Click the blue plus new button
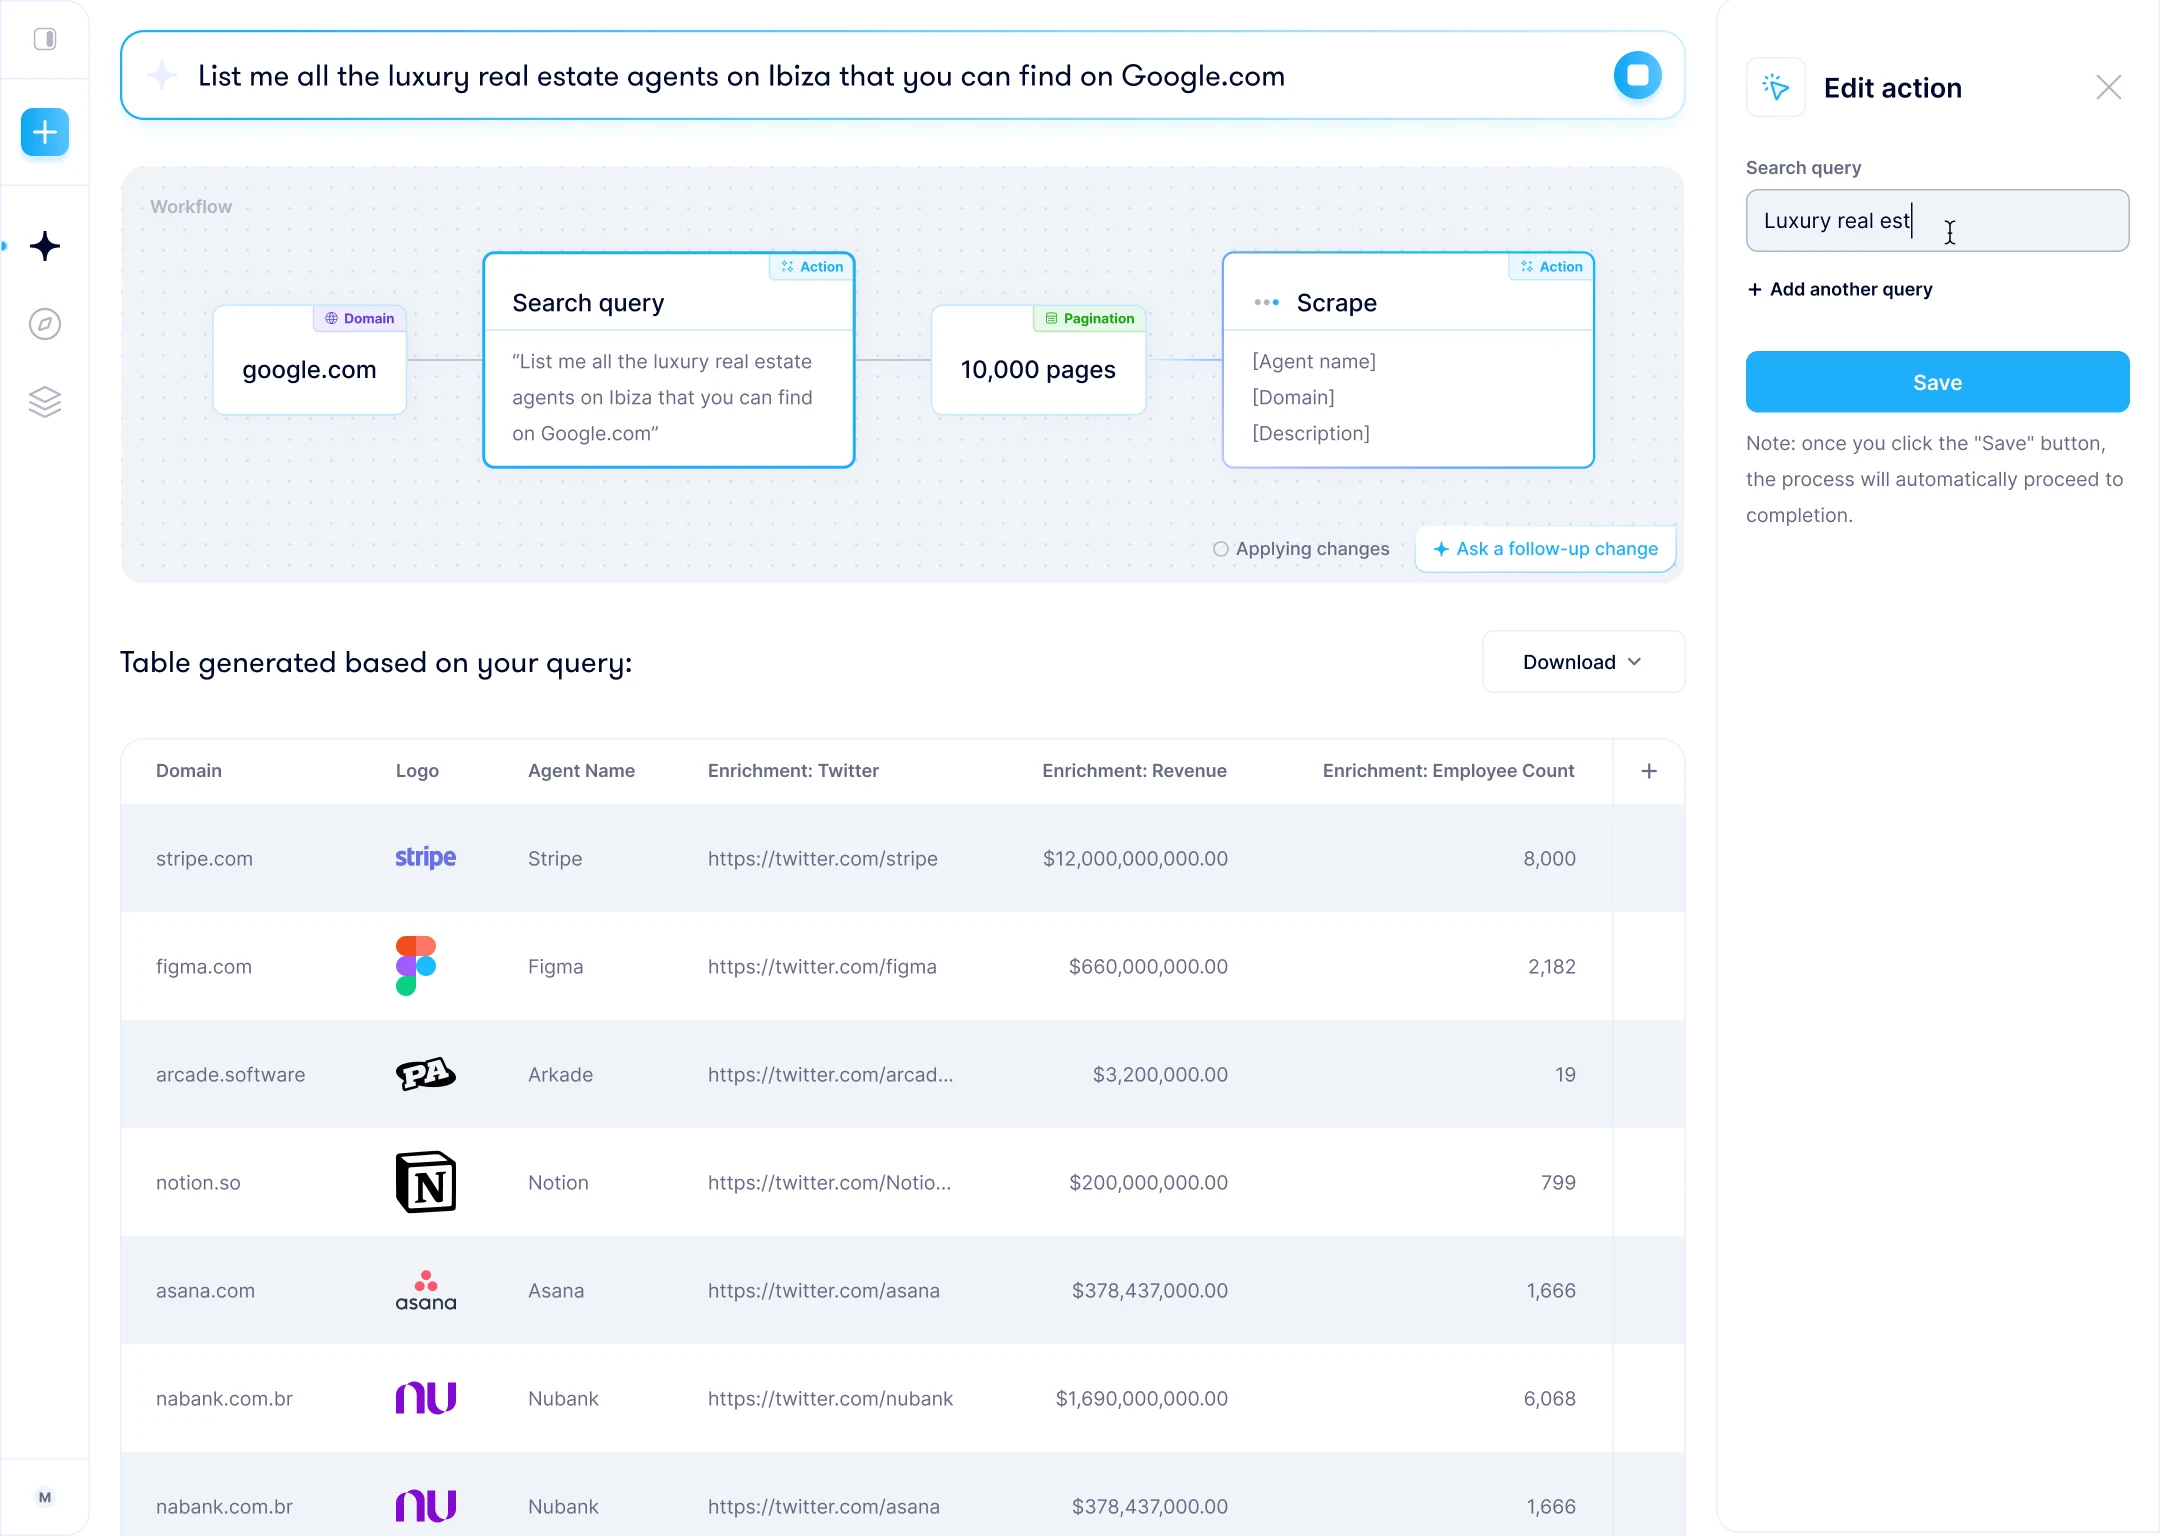The image size is (2160, 1536). (45, 132)
